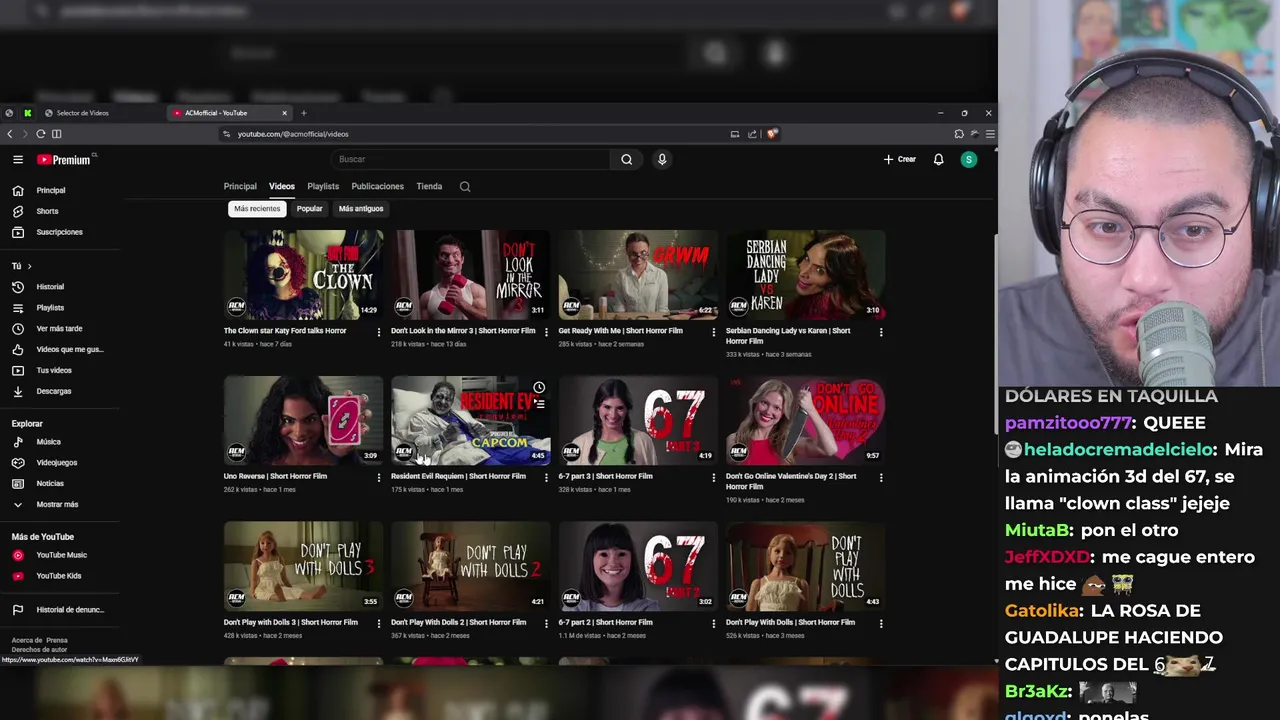1280x720 pixels.
Task: Open YouTube Music link in sidebar
Action: pos(61,555)
